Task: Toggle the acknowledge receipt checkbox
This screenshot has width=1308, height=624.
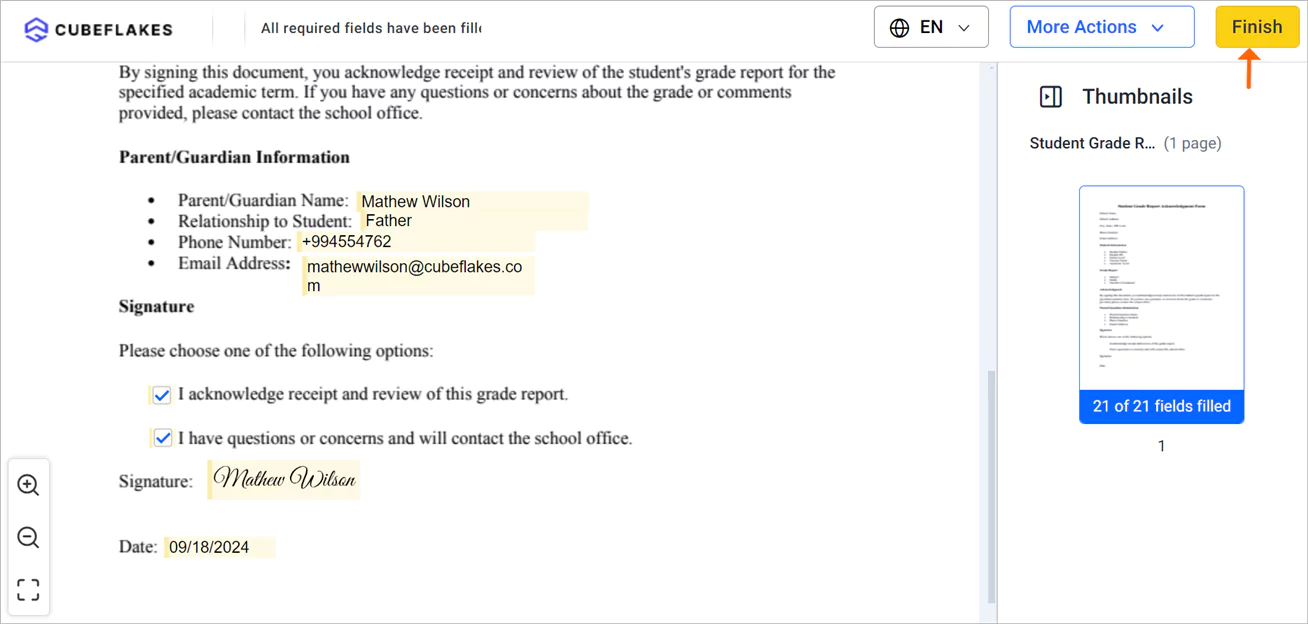Action: (162, 395)
